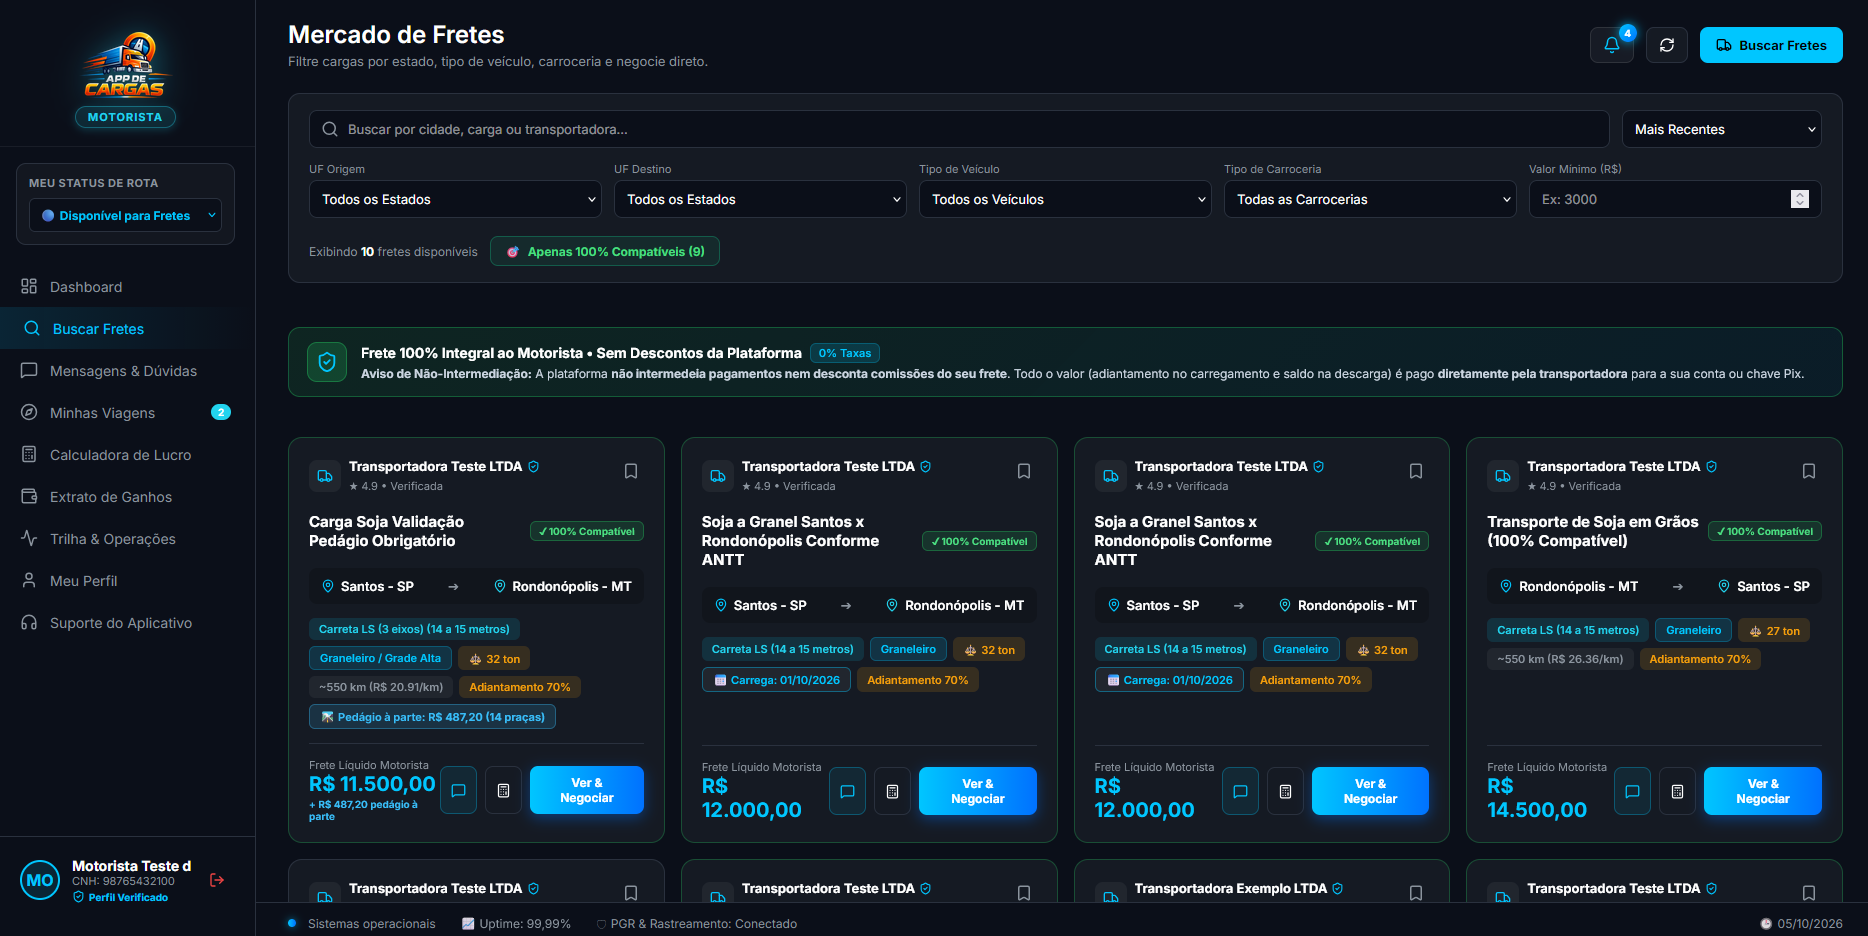Viewport: 1868px width, 936px height.
Task: Open Trilha & Operações
Action: tap(127, 539)
